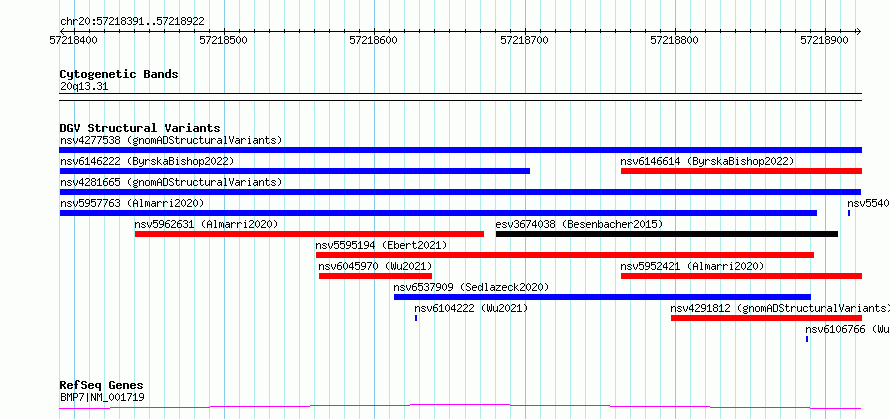Click the truncated nsv5540 label
This screenshot has width=890, height=419.
pos(868,203)
